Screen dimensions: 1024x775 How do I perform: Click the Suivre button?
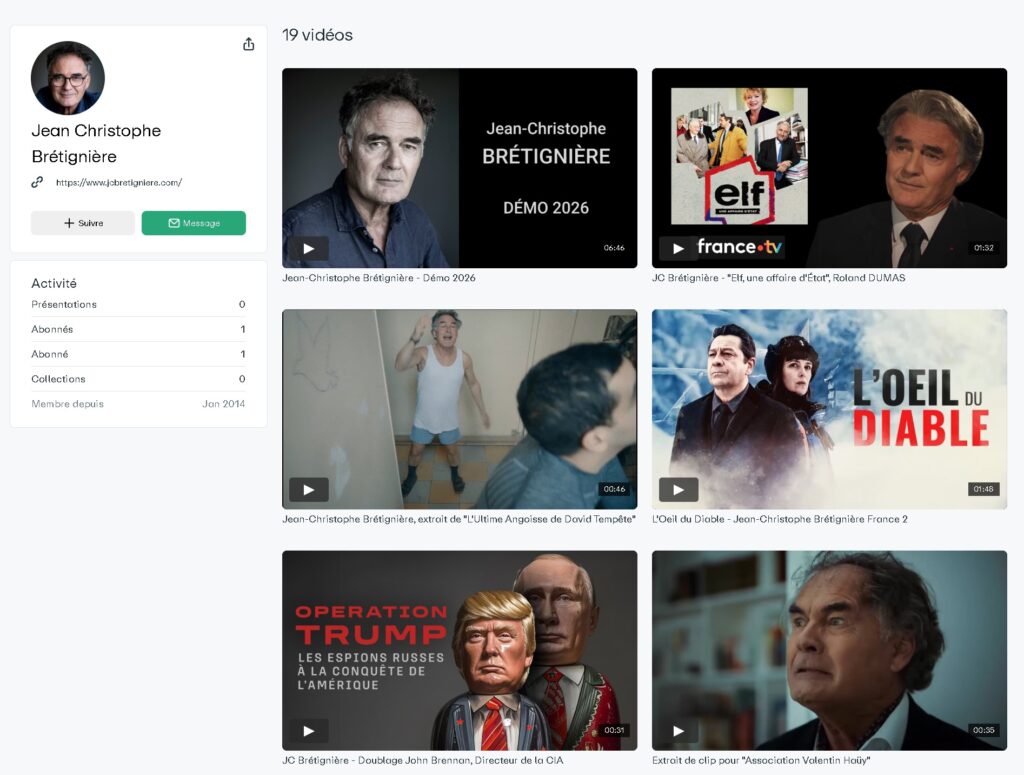[83, 223]
